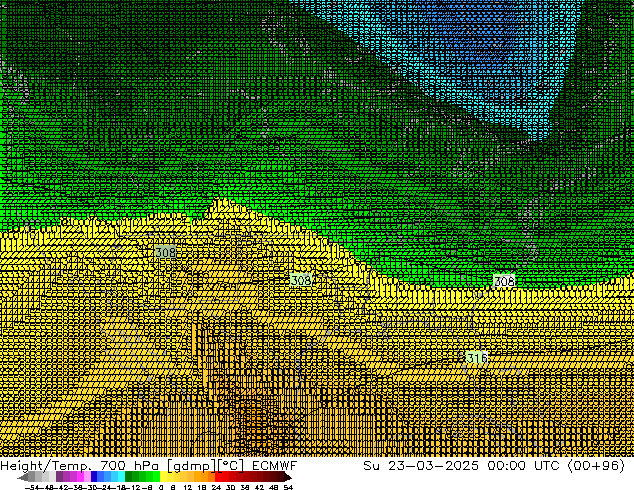Viewport: 634px width, 490px height.
Task: Pick the dark purple legend swatch
Action: coord(59,477)
